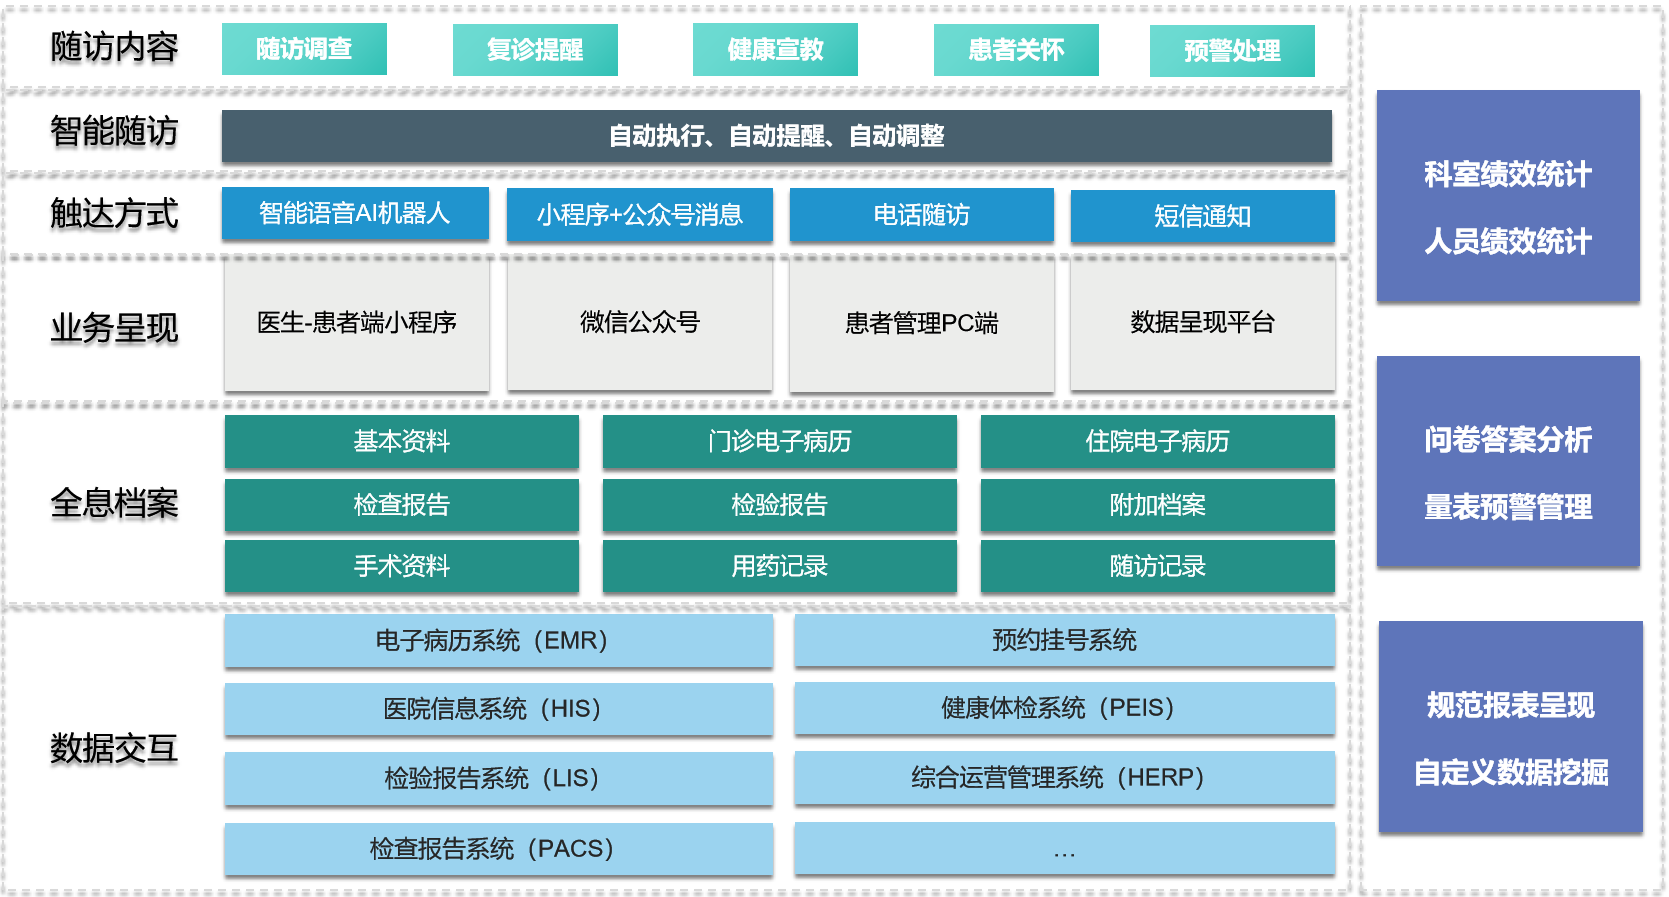Open the 医生-患者端小程序 panel
This screenshot has width=1669, height=897.
point(357,323)
